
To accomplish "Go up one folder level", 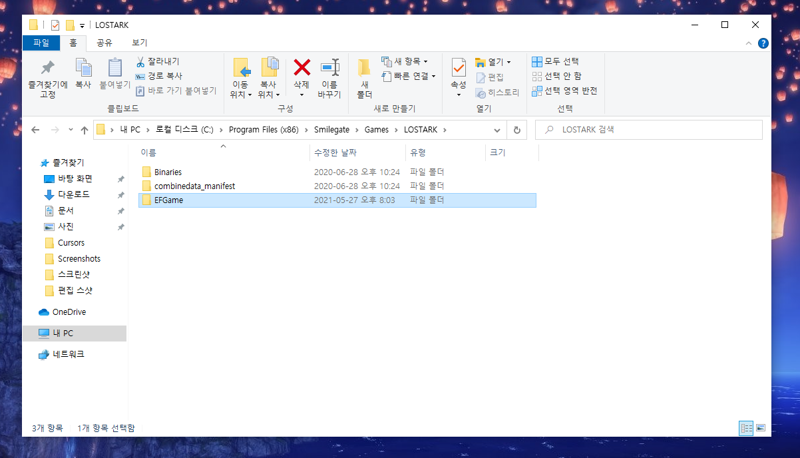I will [84, 130].
